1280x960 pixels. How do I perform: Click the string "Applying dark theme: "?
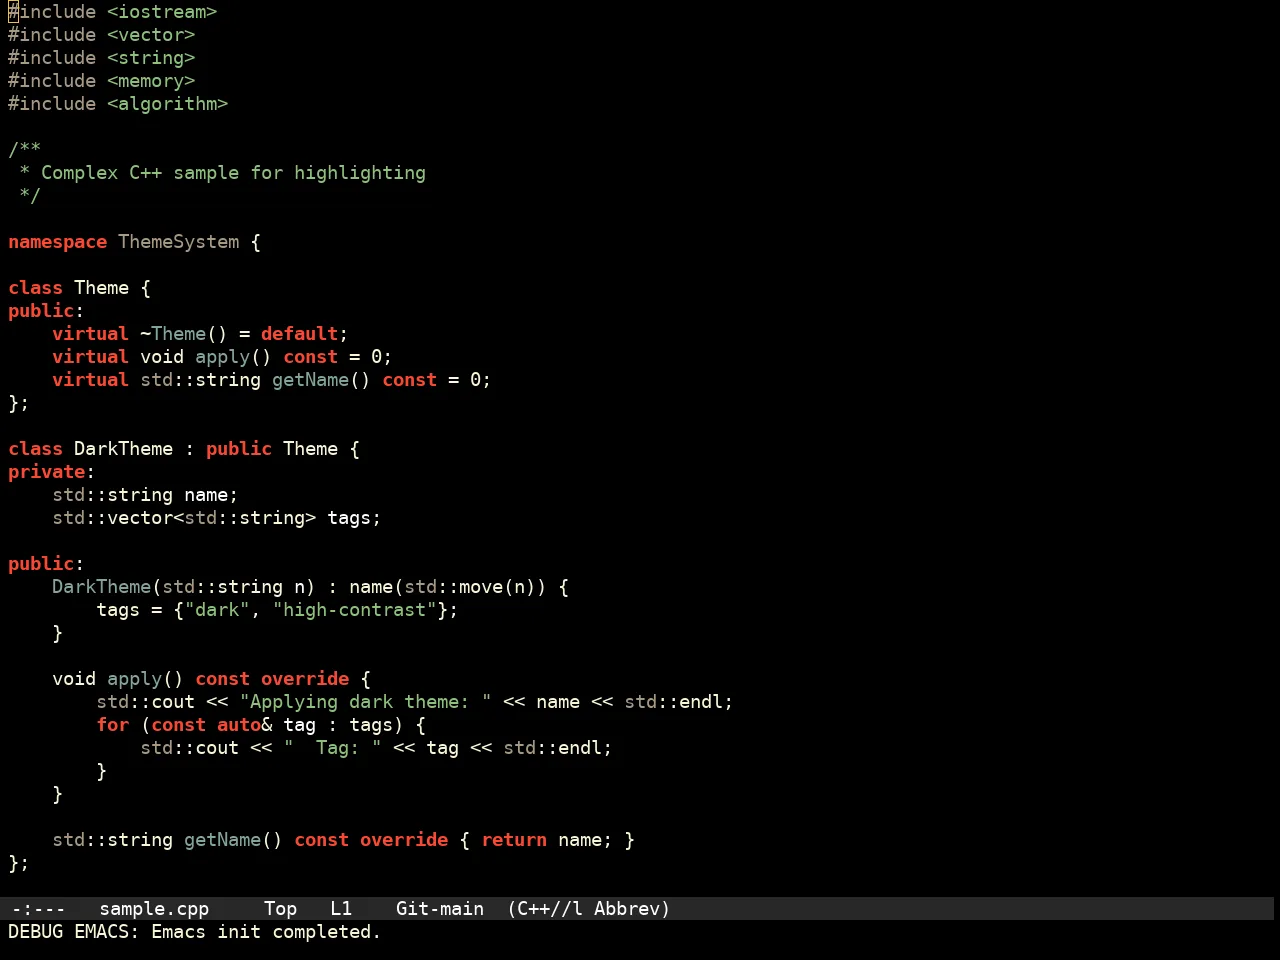365,702
